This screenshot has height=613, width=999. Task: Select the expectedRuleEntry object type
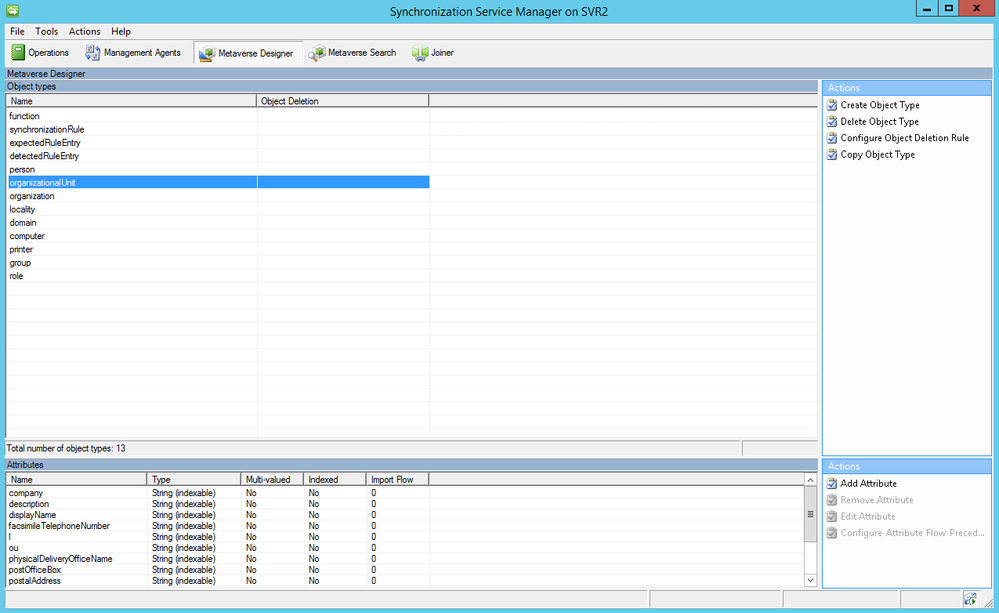tap(217, 143)
